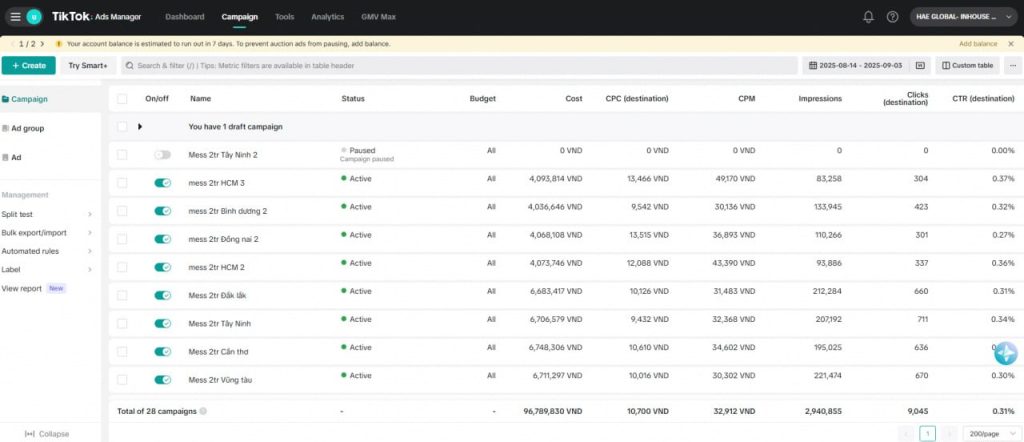Viewport: 1024px width, 442px height.
Task: Enable the Mess 2tr Tây Ninh 2 campaign
Action: pos(162,155)
